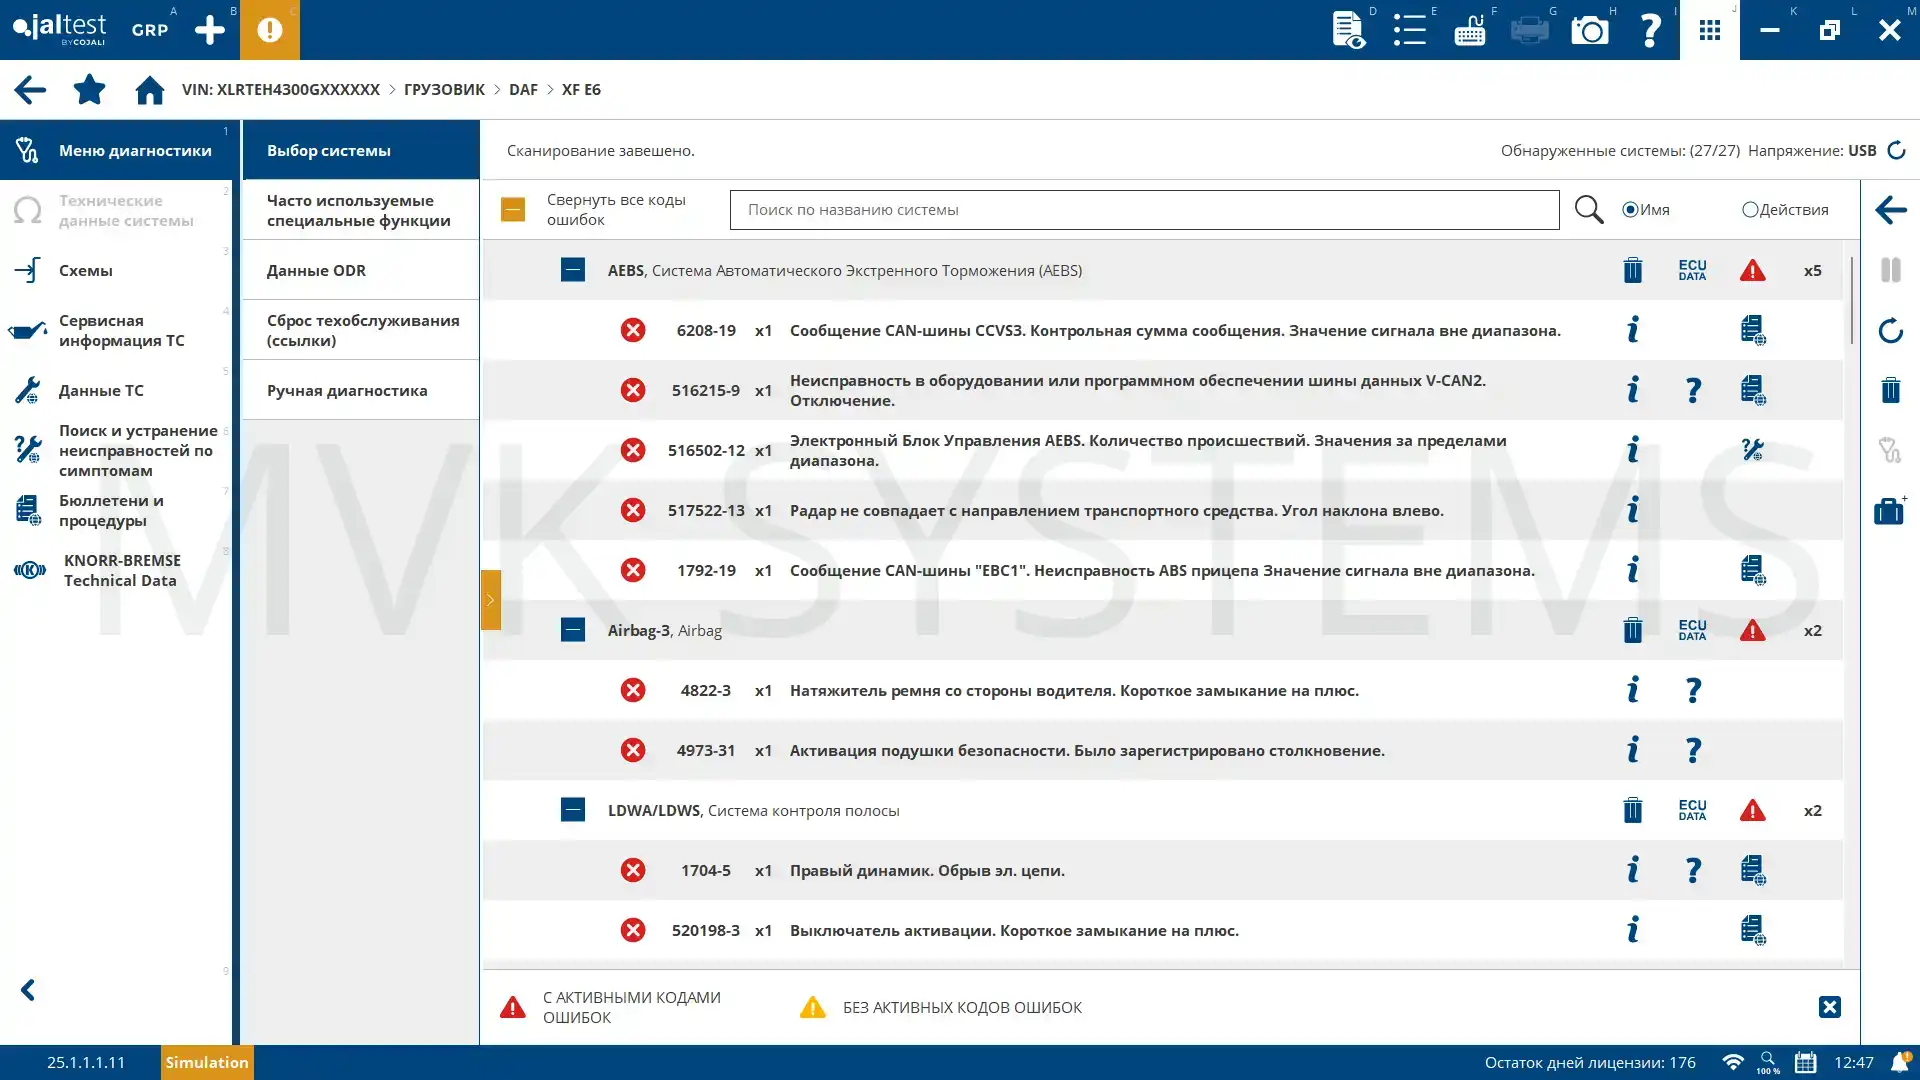Open help for code 4973-31
Viewport: 1920px width, 1080px height.
click(x=1693, y=750)
